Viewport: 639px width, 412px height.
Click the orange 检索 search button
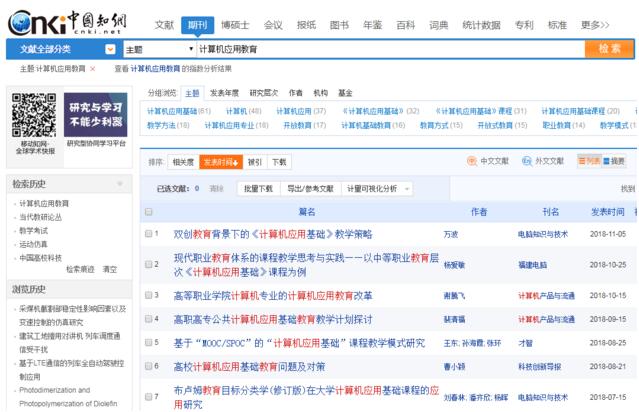(609, 49)
